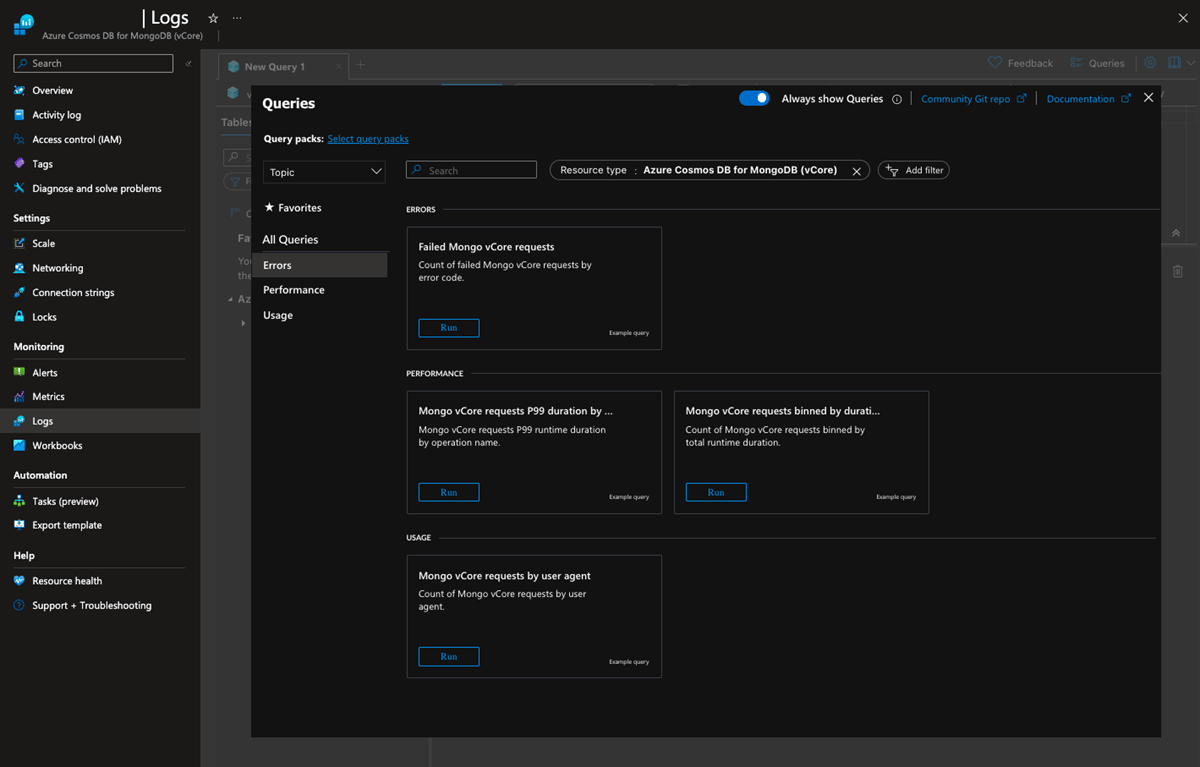The height and width of the screenshot is (767, 1200).
Task: Open the Select query packs link
Action: click(368, 139)
